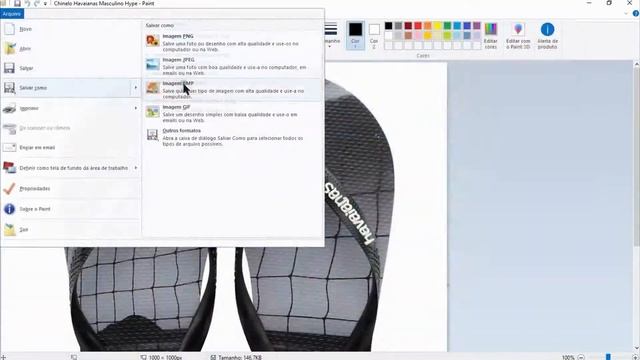Click the Novo (new file) menu item

71,29
